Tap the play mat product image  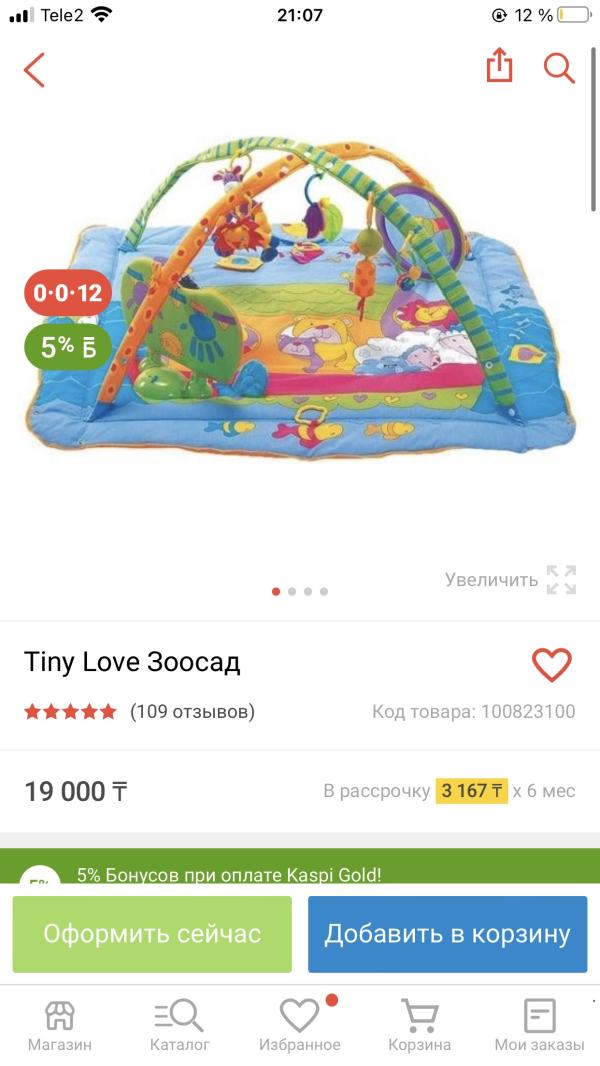[300, 299]
